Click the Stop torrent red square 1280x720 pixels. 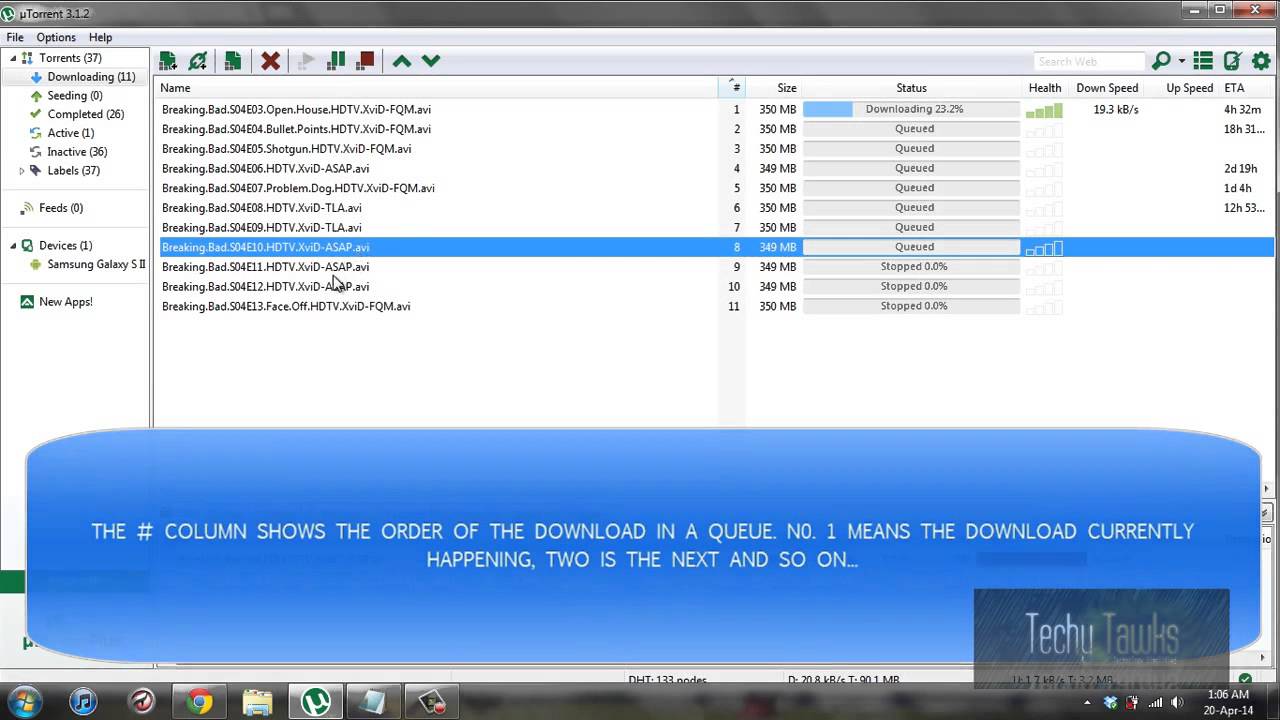click(x=365, y=61)
